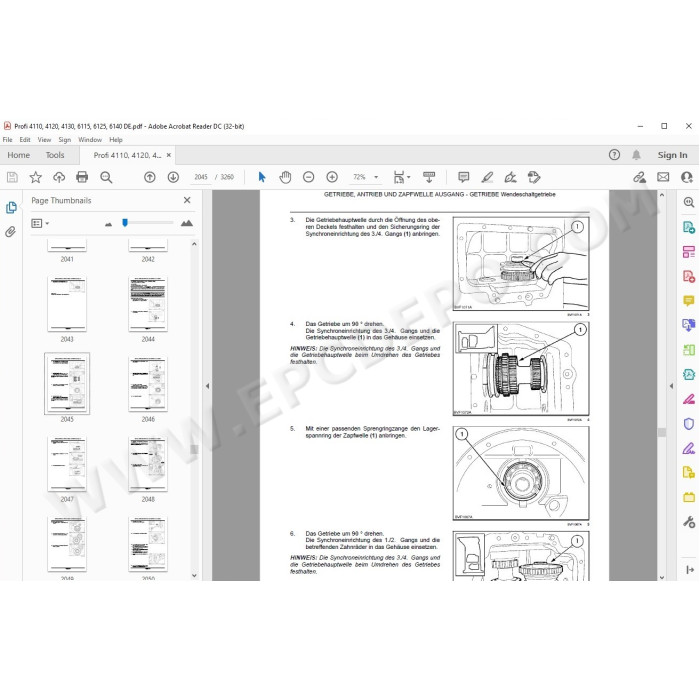
Task: Zoom out with minus button
Action: [x=308, y=177]
